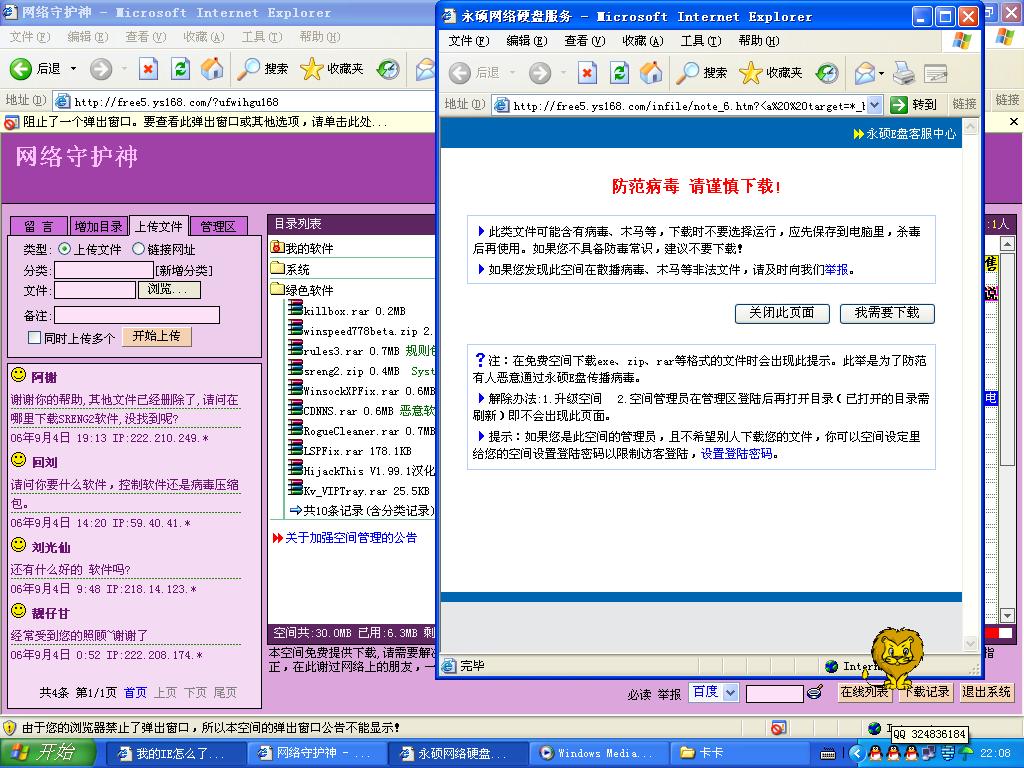Click 备注 input field
1024x768 pixels.
click(x=136, y=315)
